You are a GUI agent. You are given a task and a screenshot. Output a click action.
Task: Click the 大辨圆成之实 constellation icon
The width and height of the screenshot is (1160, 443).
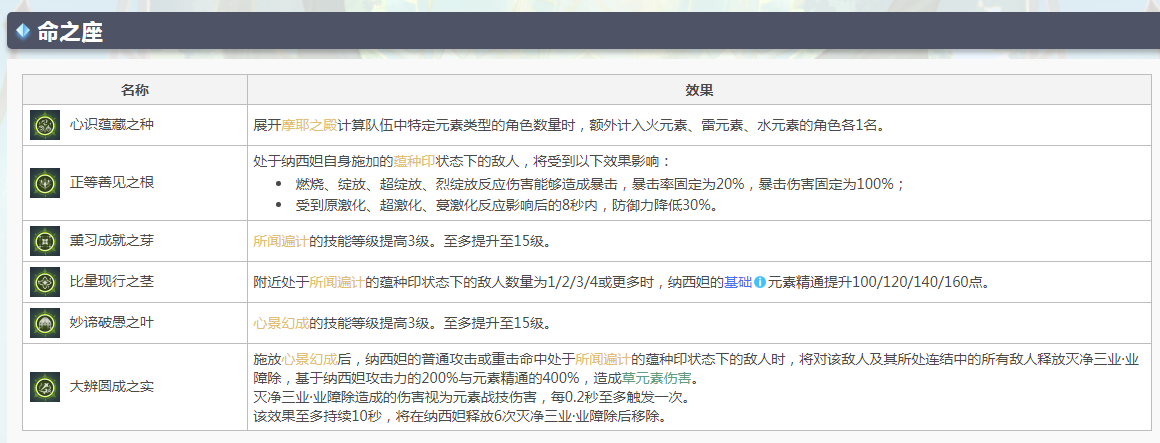coord(44,387)
